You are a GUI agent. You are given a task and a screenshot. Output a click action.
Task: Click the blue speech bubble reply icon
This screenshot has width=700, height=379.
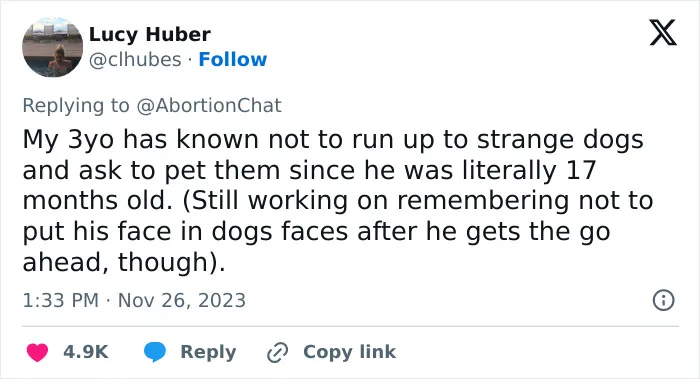(x=155, y=352)
